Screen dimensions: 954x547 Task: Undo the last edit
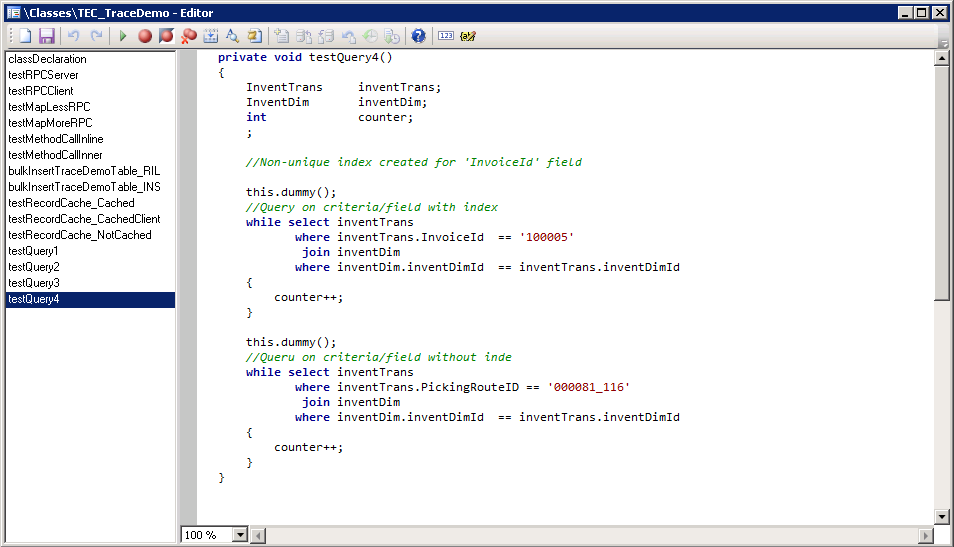point(74,36)
